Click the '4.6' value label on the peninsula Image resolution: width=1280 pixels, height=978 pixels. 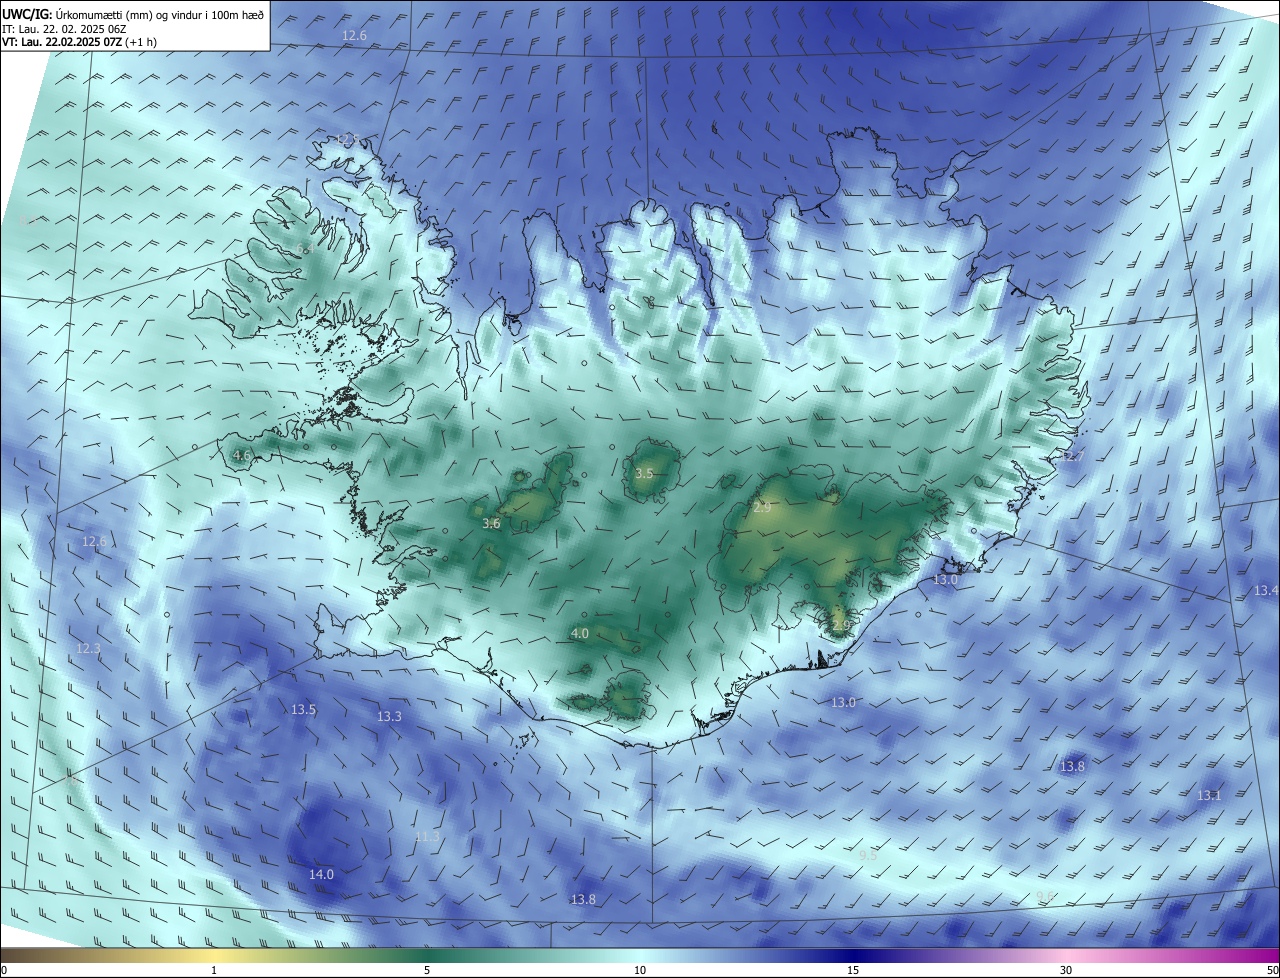click(241, 455)
